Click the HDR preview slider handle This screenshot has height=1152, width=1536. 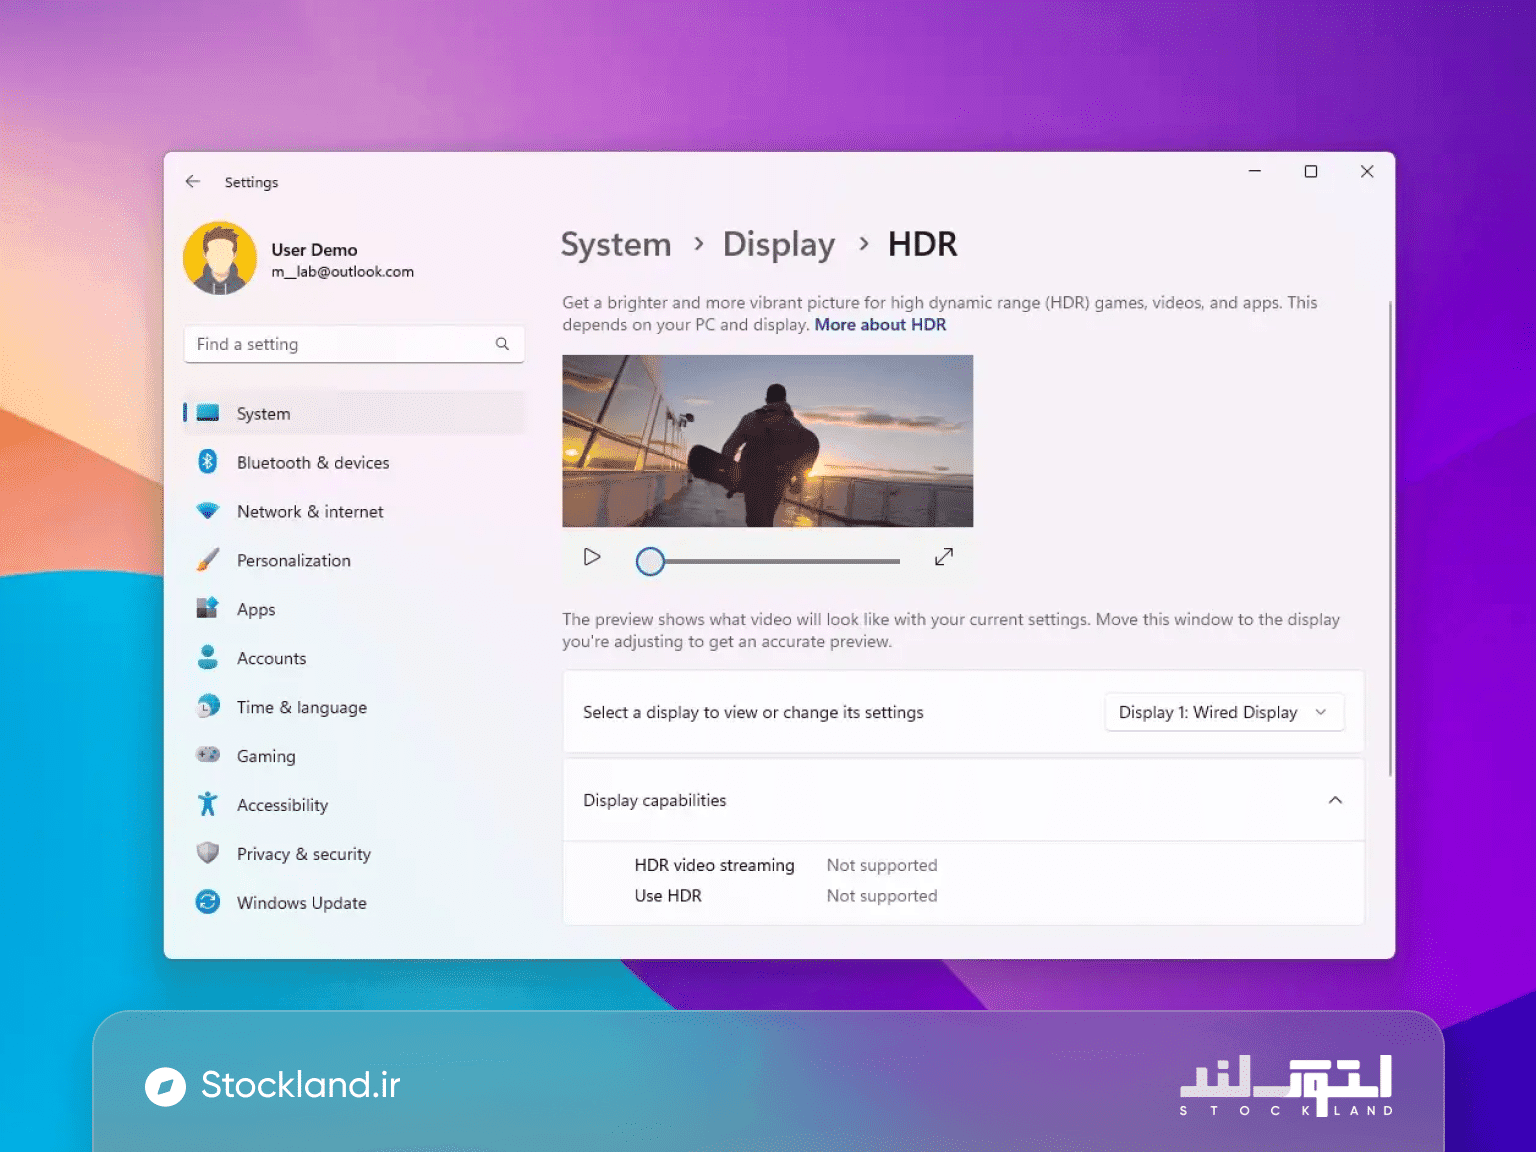pyautogui.click(x=650, y=562)
